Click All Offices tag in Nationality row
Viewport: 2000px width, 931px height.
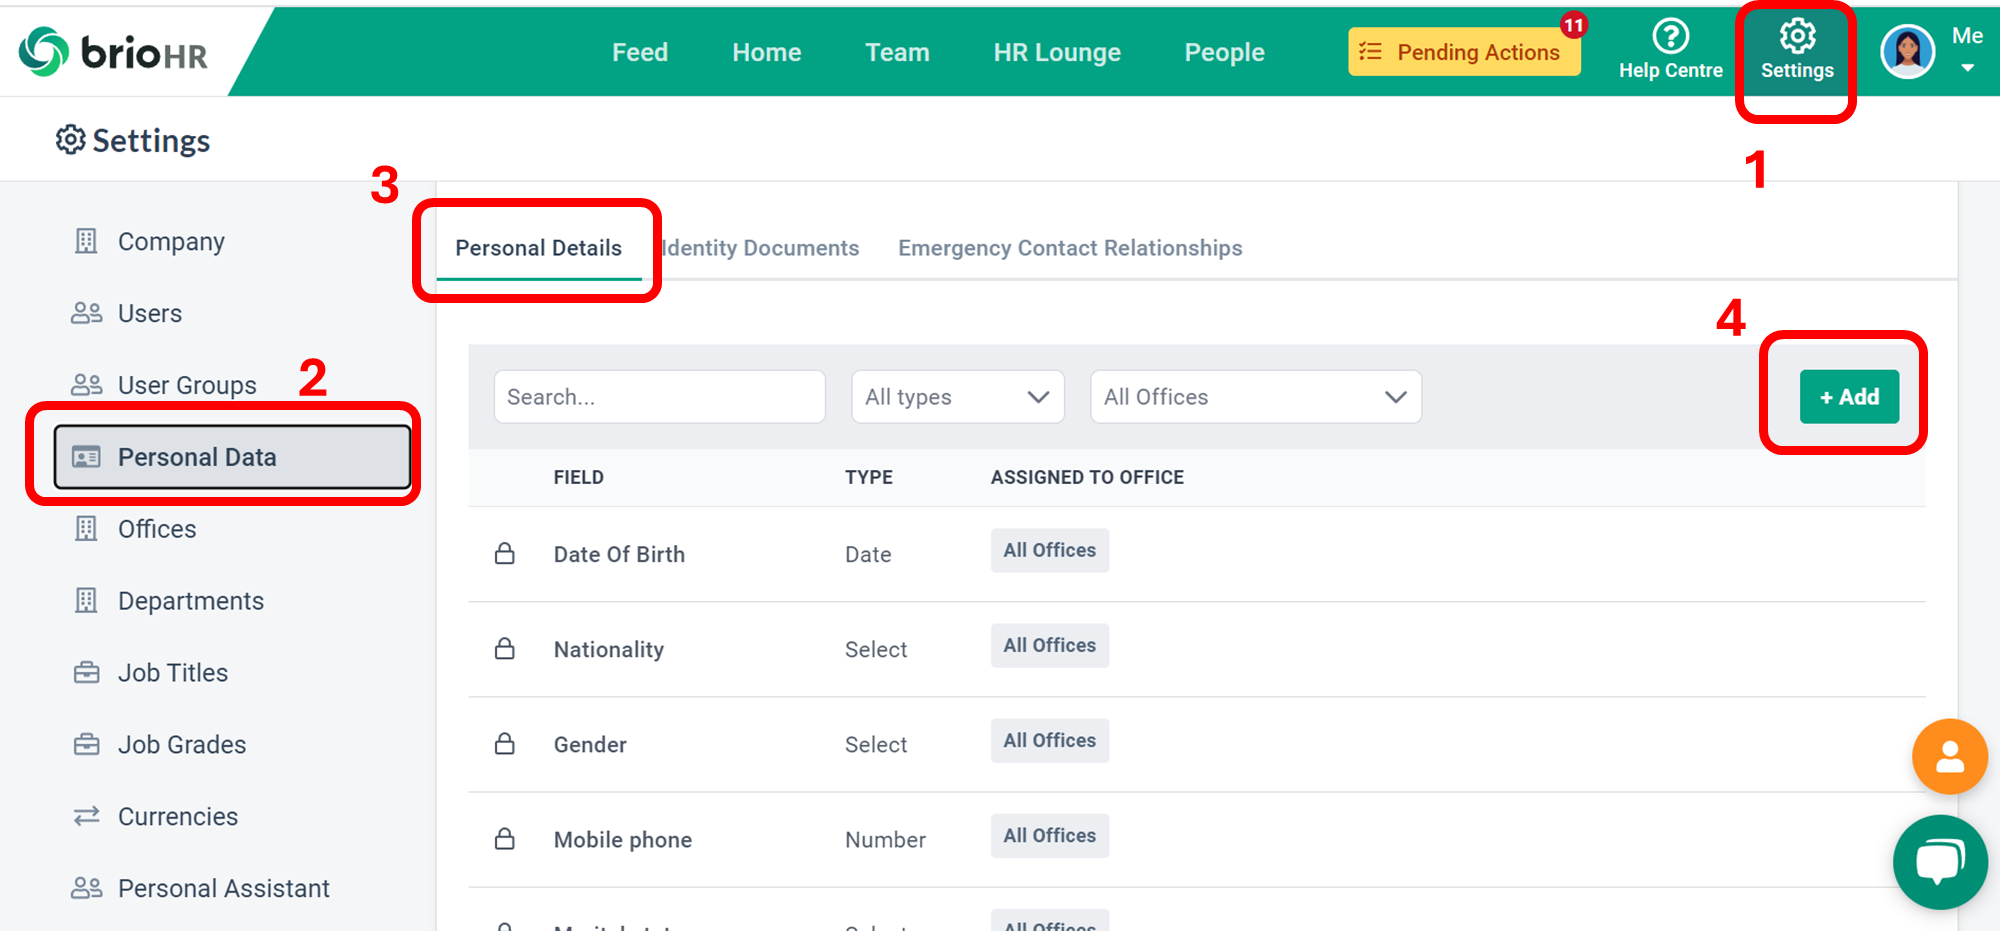[1050, 645]
